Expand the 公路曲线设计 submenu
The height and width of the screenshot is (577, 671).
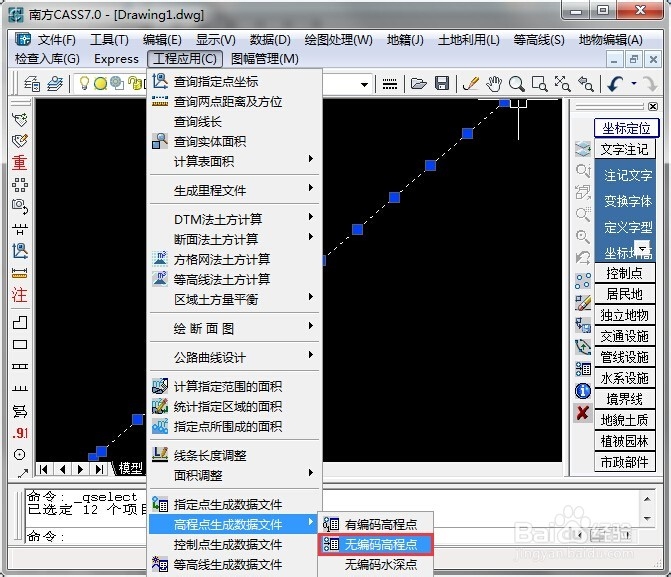(235, 357)
